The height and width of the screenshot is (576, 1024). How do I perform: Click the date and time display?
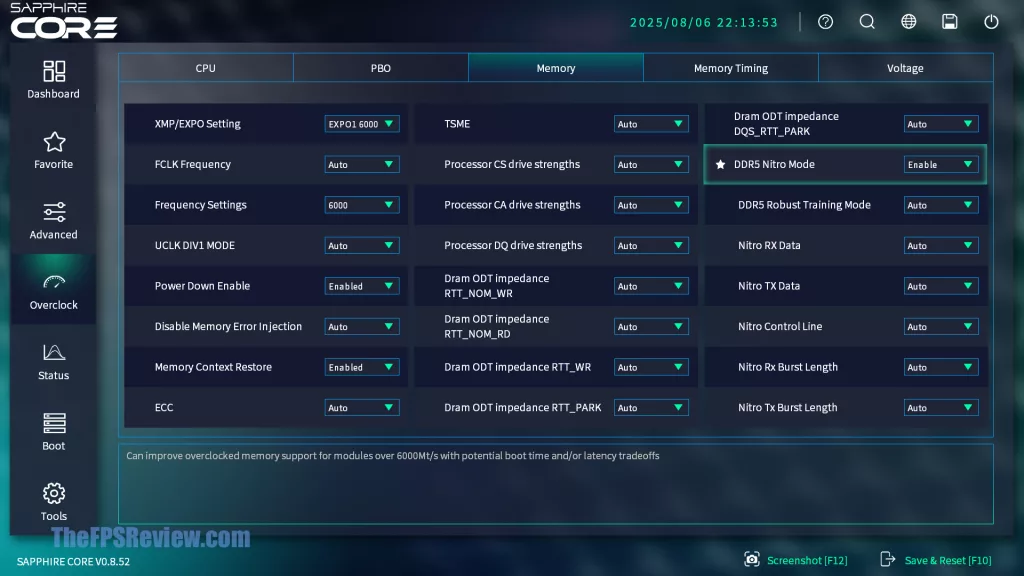(x=704, y=22)
